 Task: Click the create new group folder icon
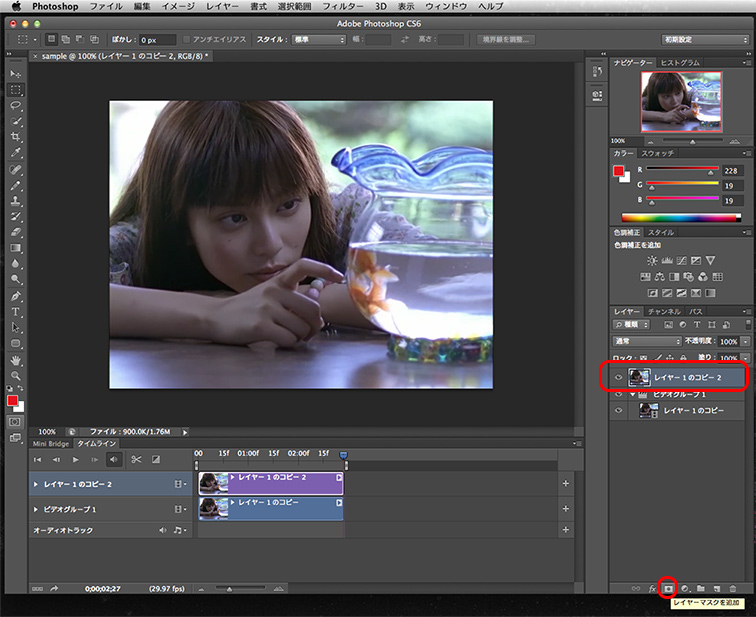pyautogui.click(x=701, y=589)
